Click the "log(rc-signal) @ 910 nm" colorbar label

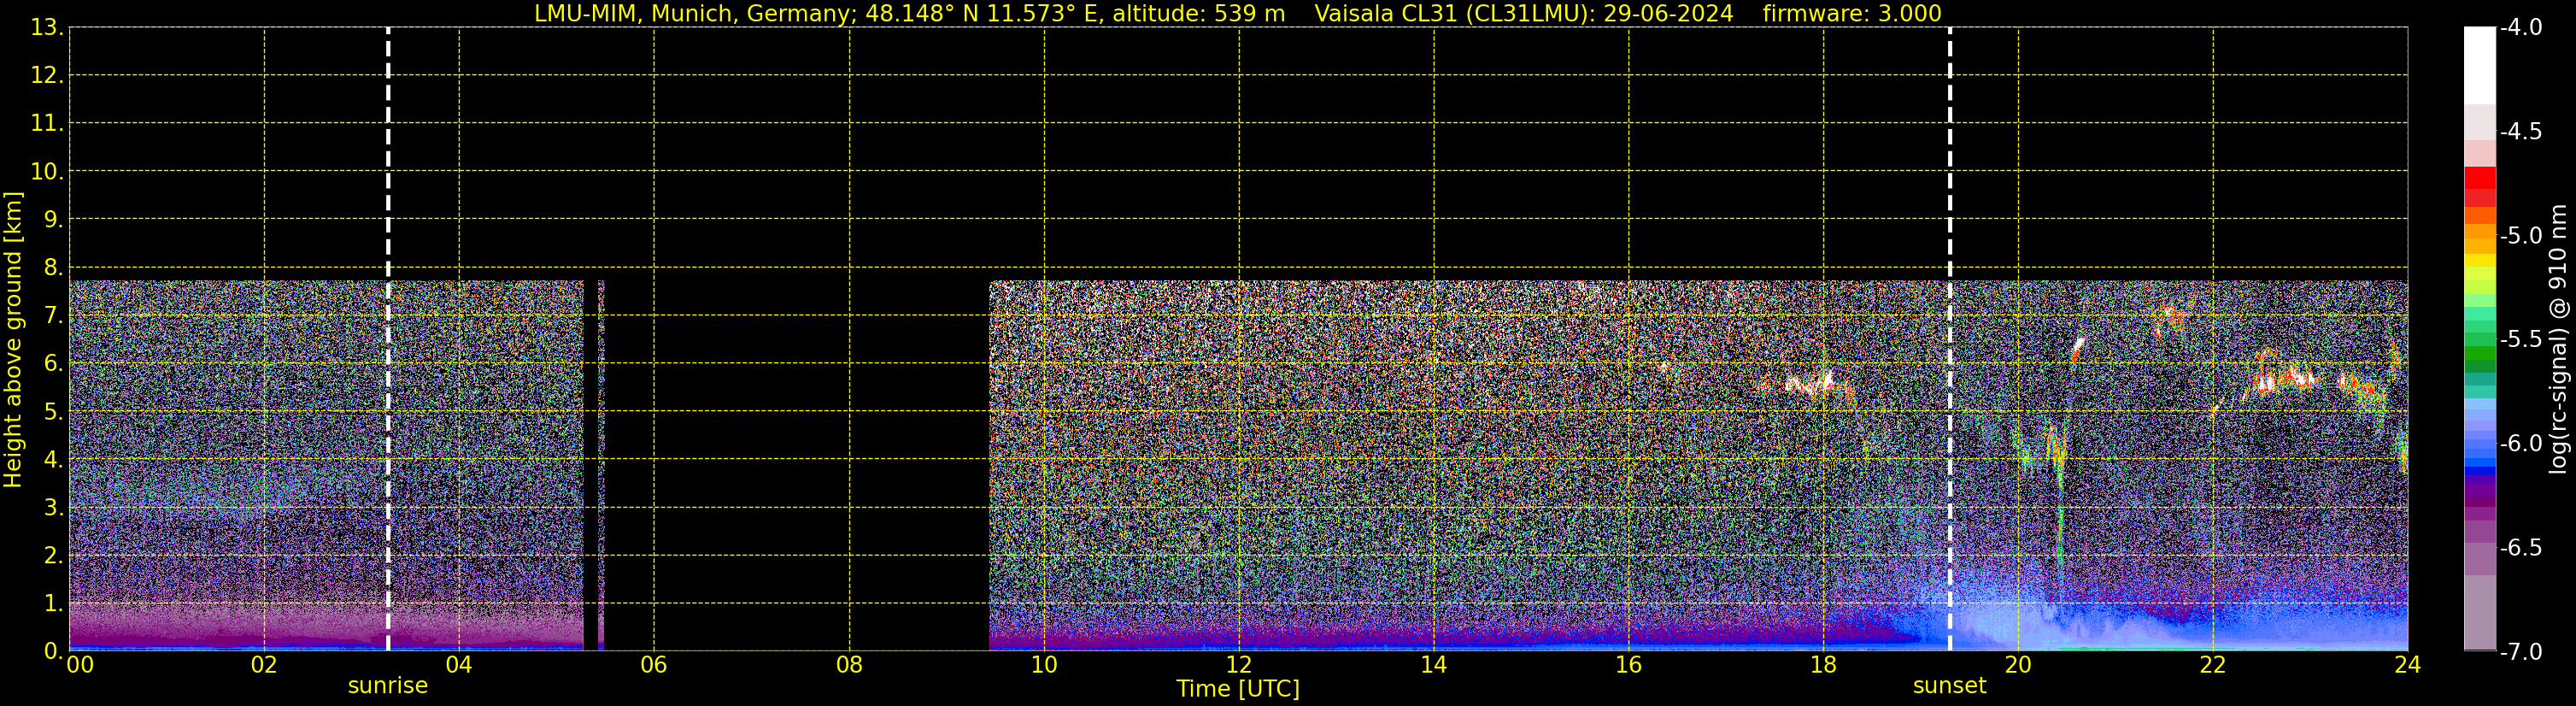point(2558,340)
